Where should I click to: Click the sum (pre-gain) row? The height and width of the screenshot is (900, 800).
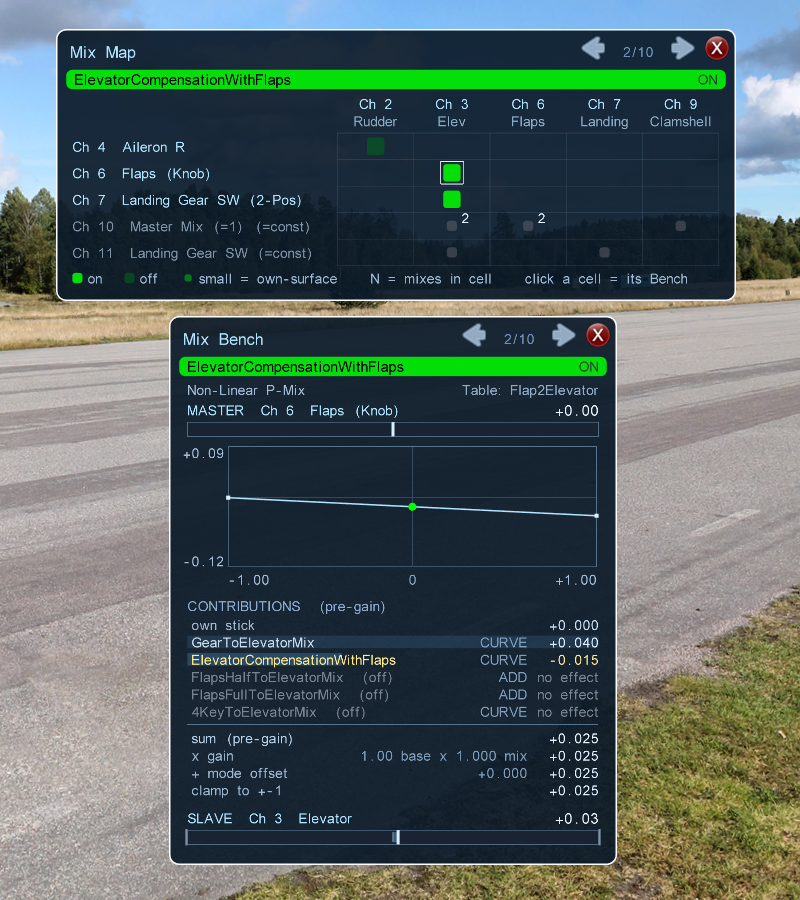393,739
